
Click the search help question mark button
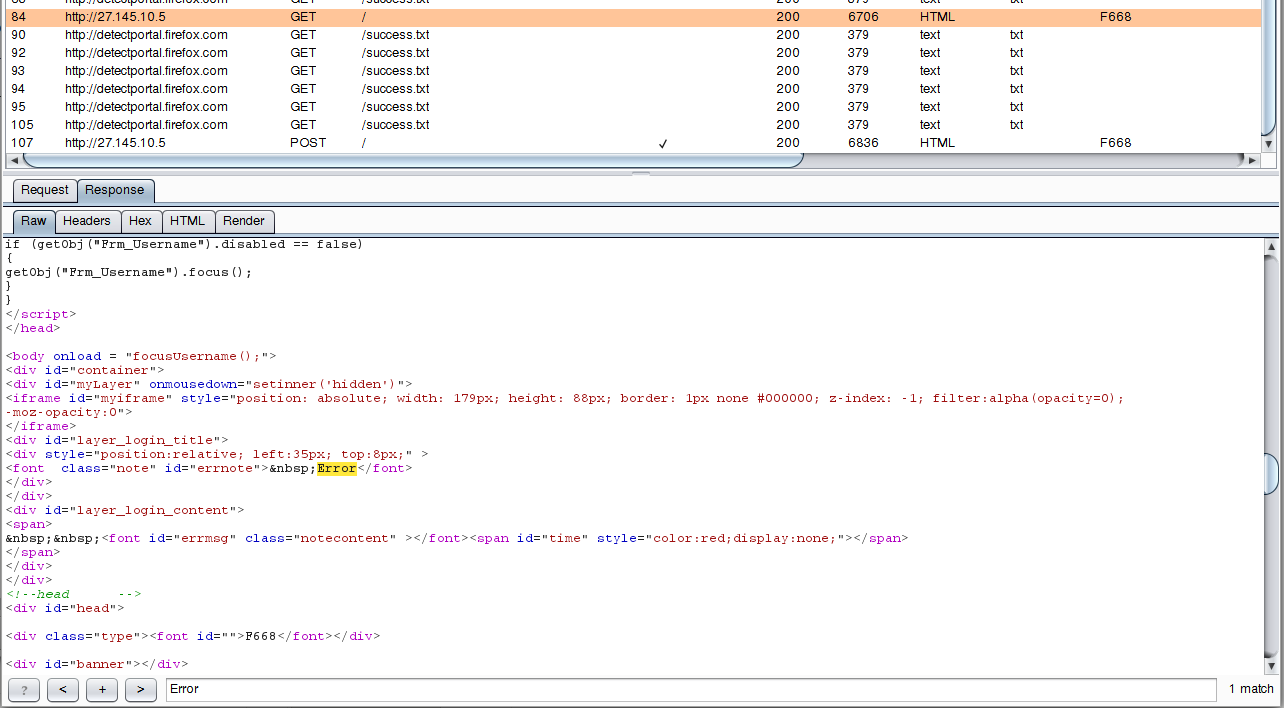pos(24,689)
